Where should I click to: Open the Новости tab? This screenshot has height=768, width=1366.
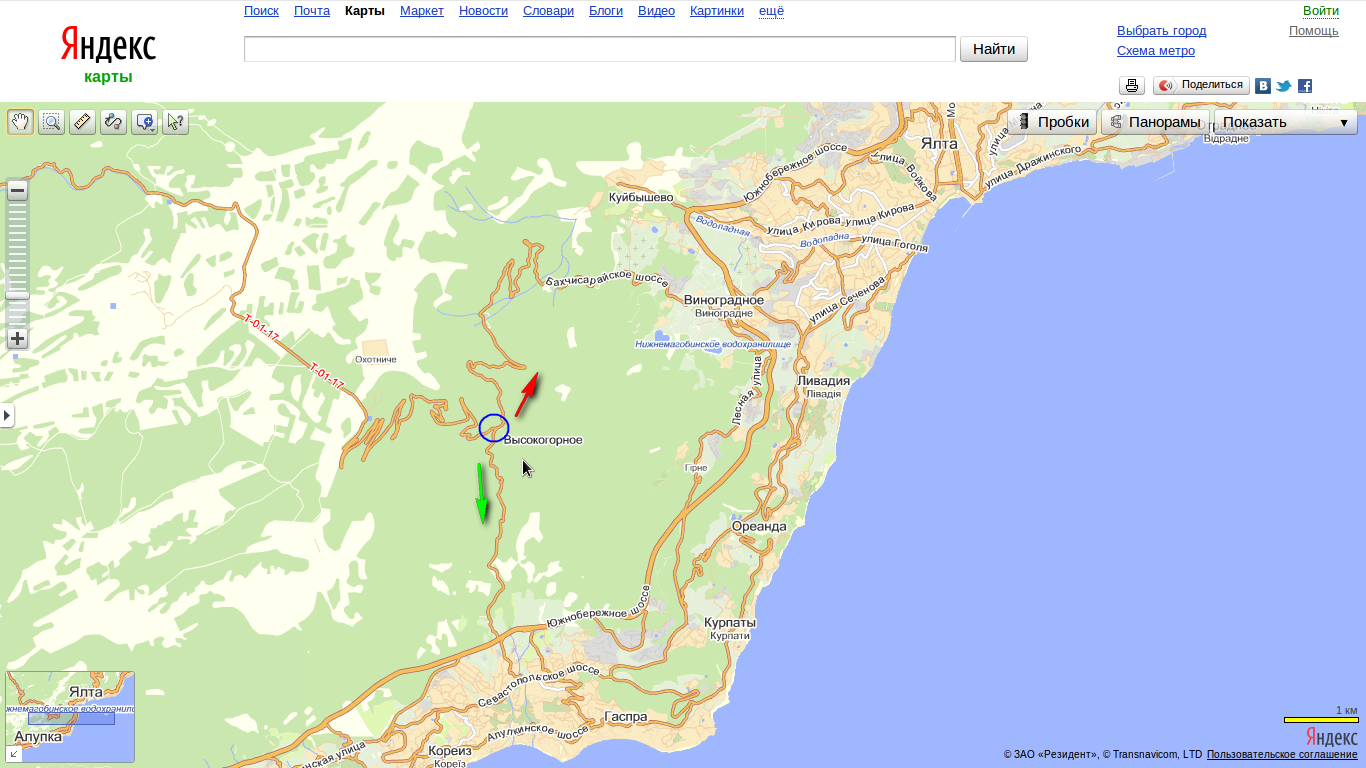(482, 11)
